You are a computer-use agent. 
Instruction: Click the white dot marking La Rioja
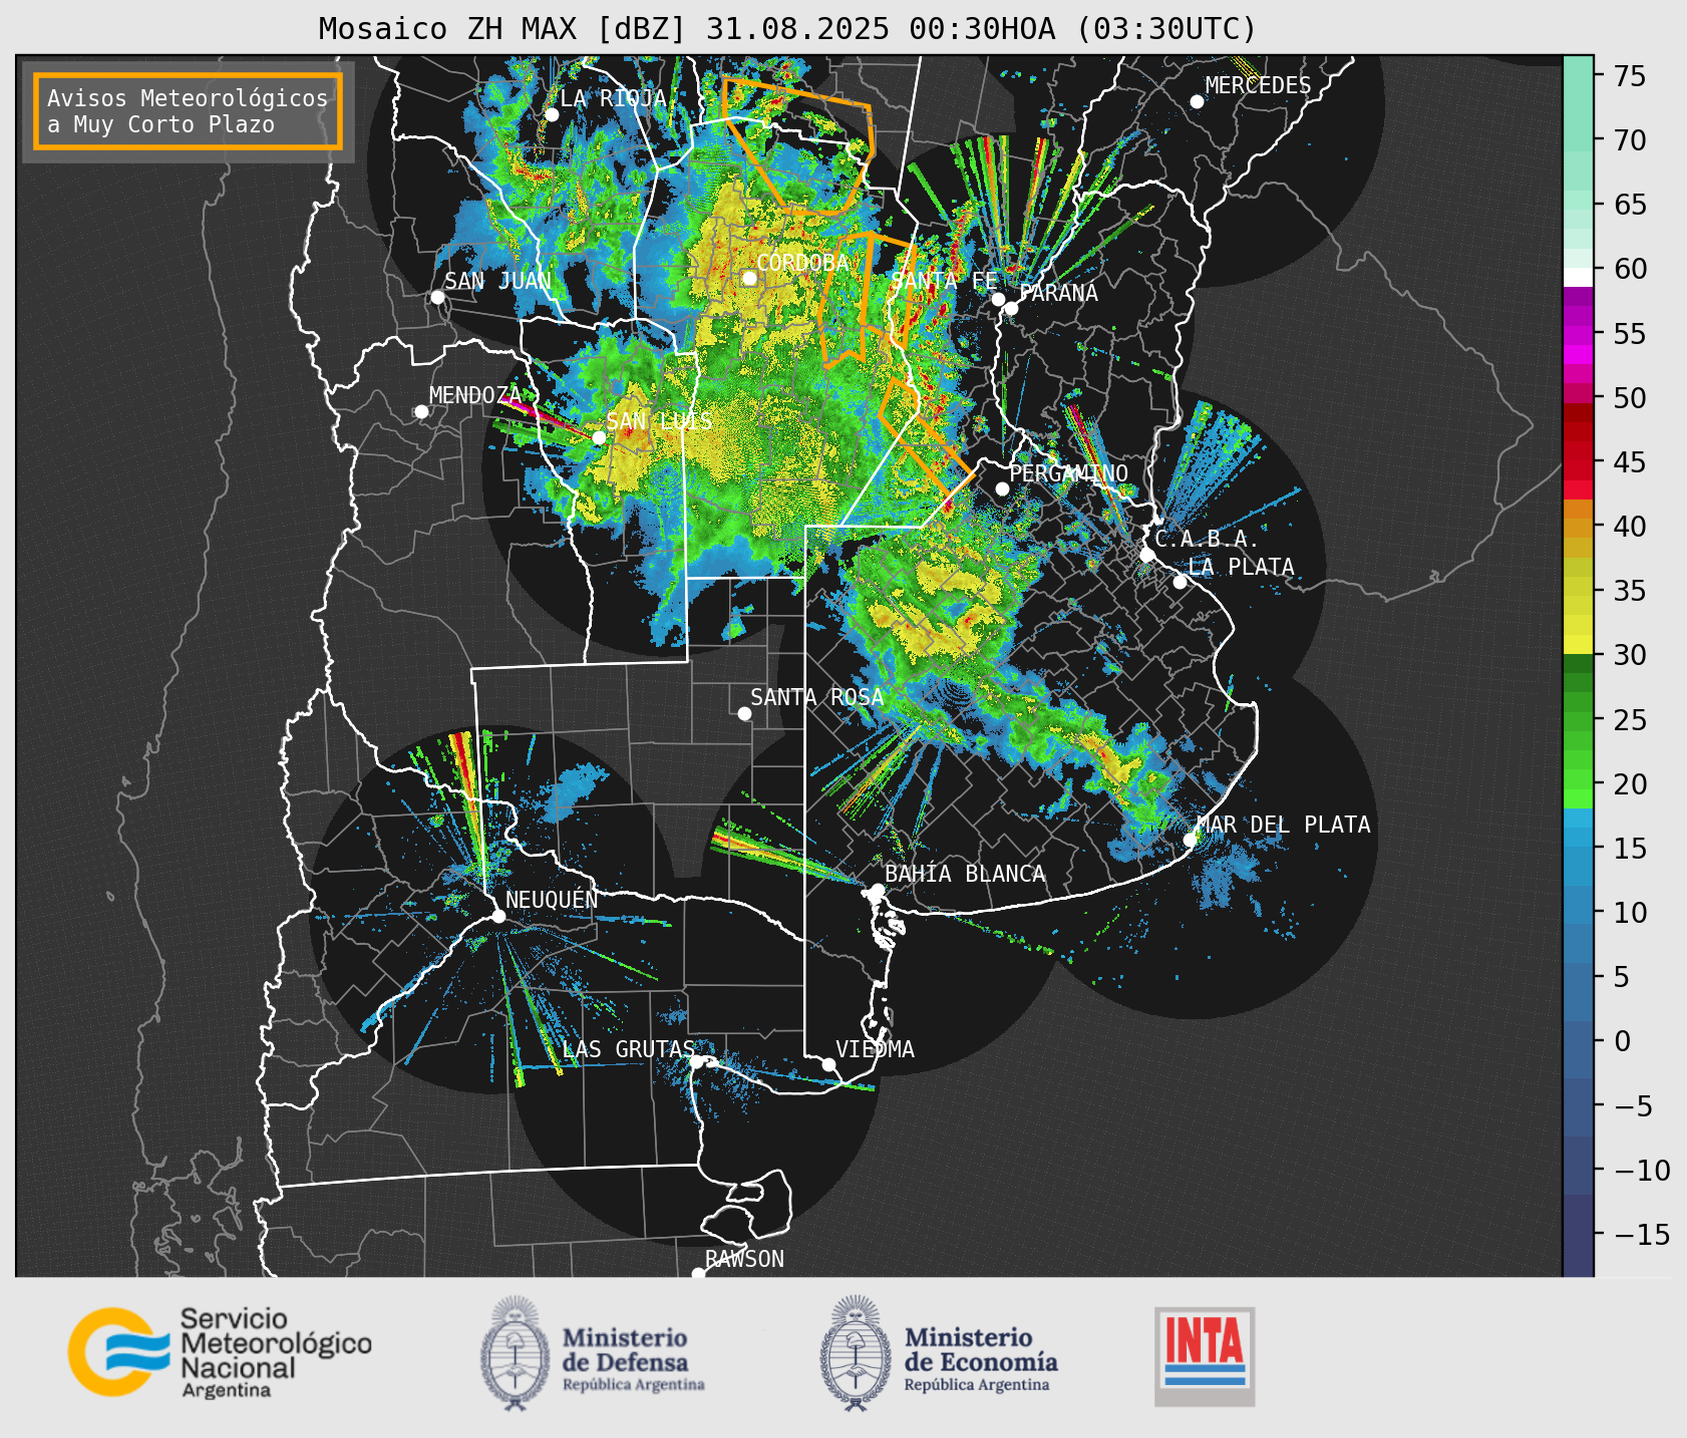pyautogui.click(x=551, y=114)
